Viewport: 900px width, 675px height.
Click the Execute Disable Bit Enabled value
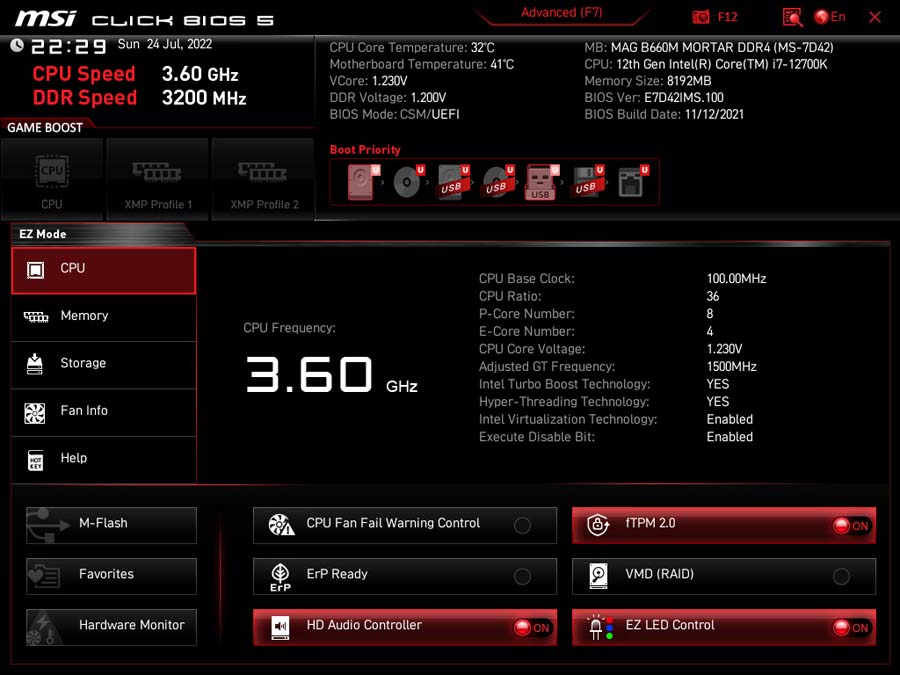tap(730, 437)
